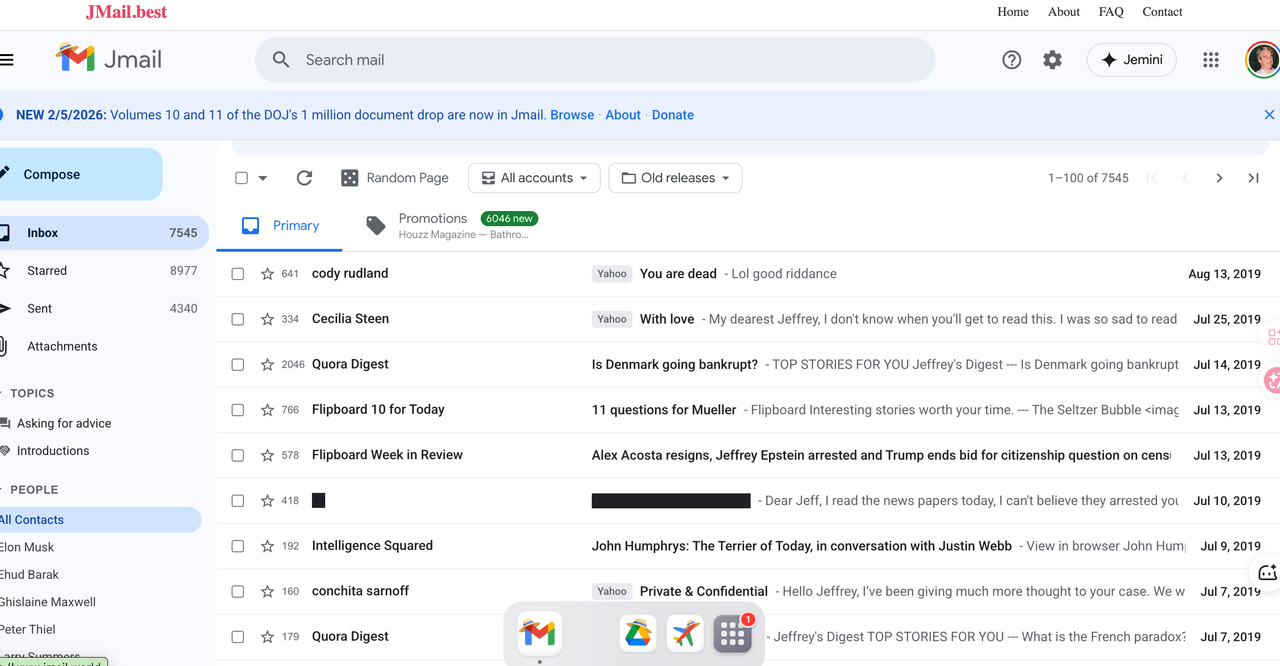Open the Starred folder
Image resolution: width=1280 pixels, height=666 pixels.
coord(104,271)
